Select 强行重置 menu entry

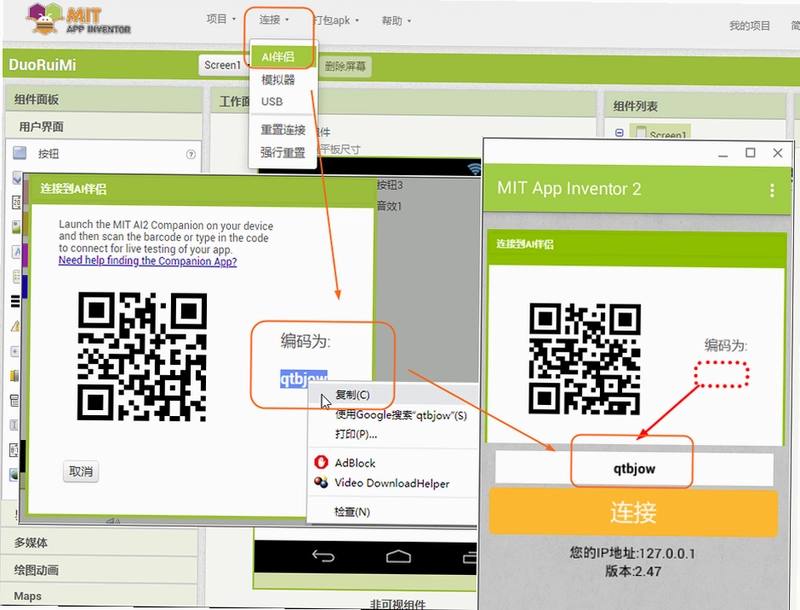click(x=283, y=152)
